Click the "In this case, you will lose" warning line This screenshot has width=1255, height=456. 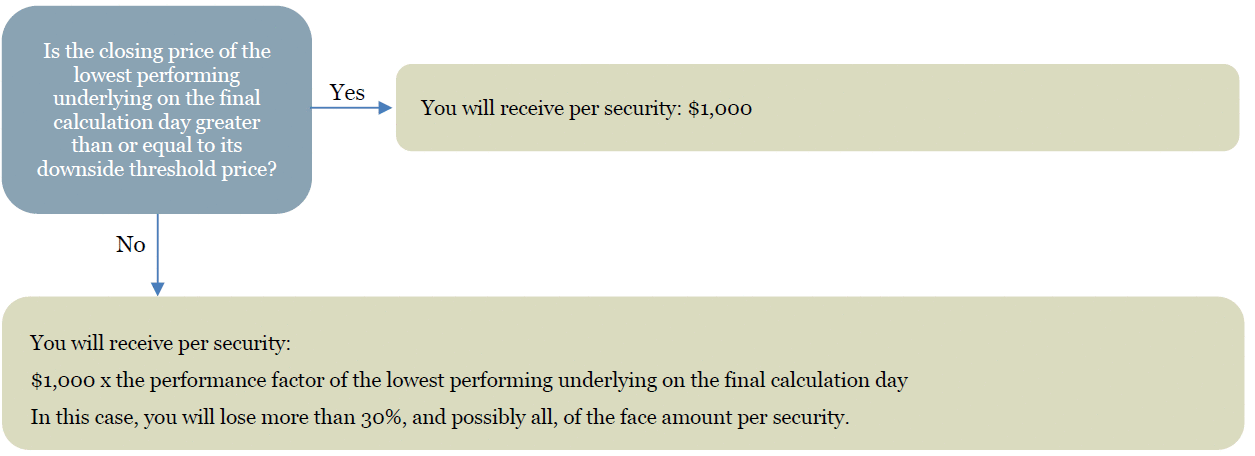(439, 417)
